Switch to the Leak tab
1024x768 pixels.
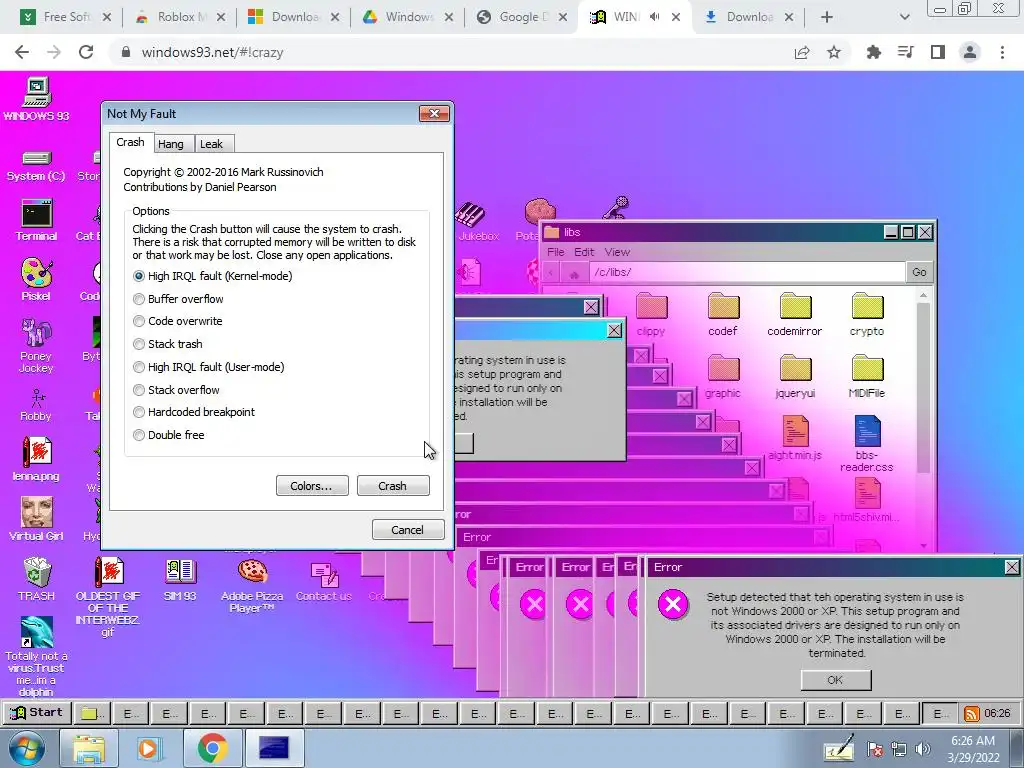[212, 144]
